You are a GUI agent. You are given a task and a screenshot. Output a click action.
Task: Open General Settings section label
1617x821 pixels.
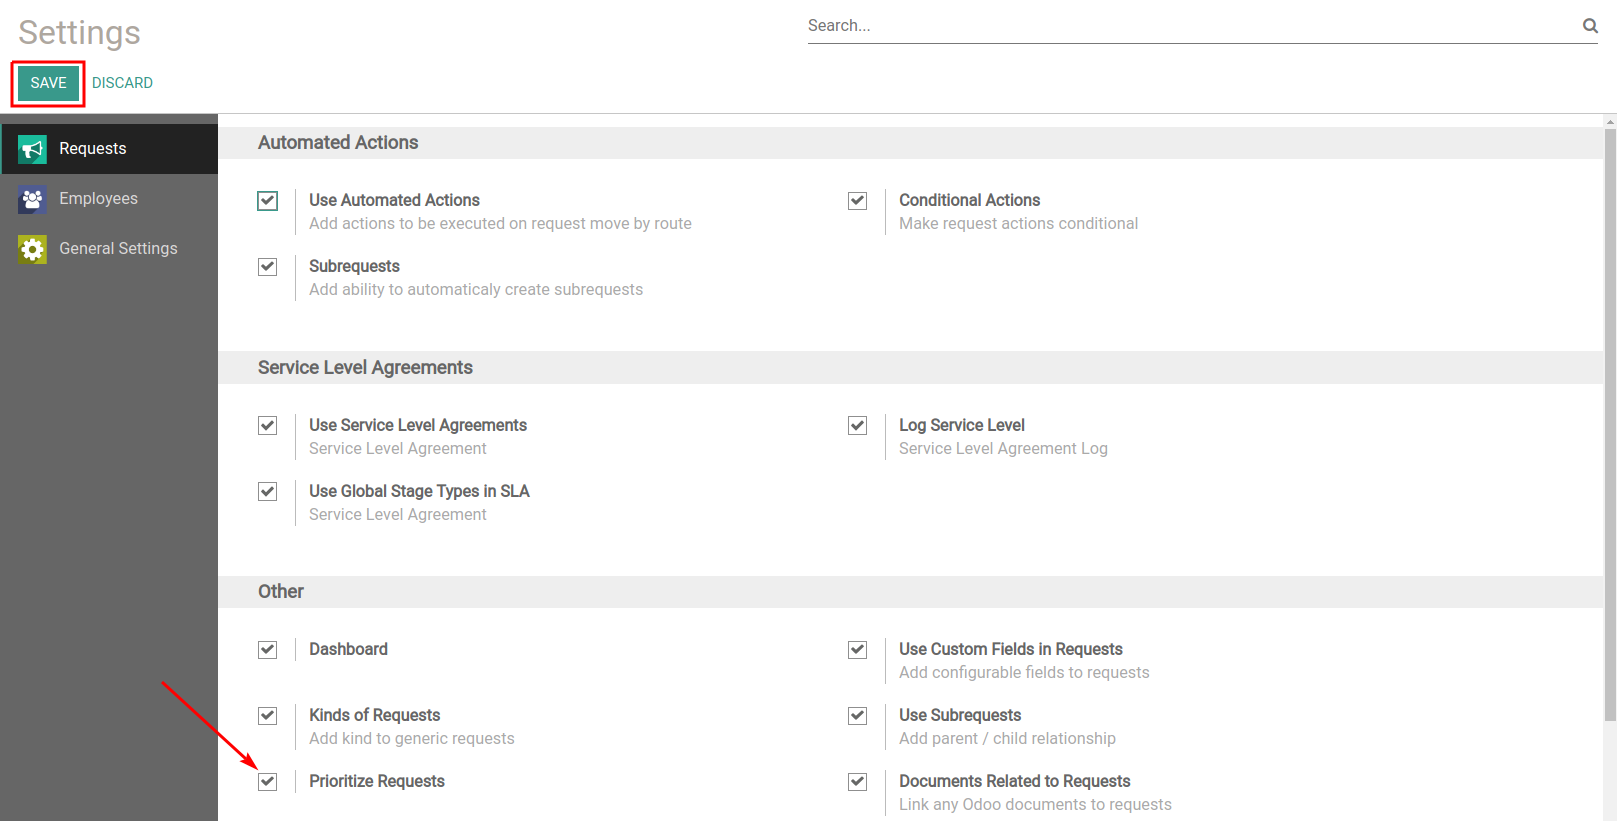pyautogui.click(x=118, y=249)
